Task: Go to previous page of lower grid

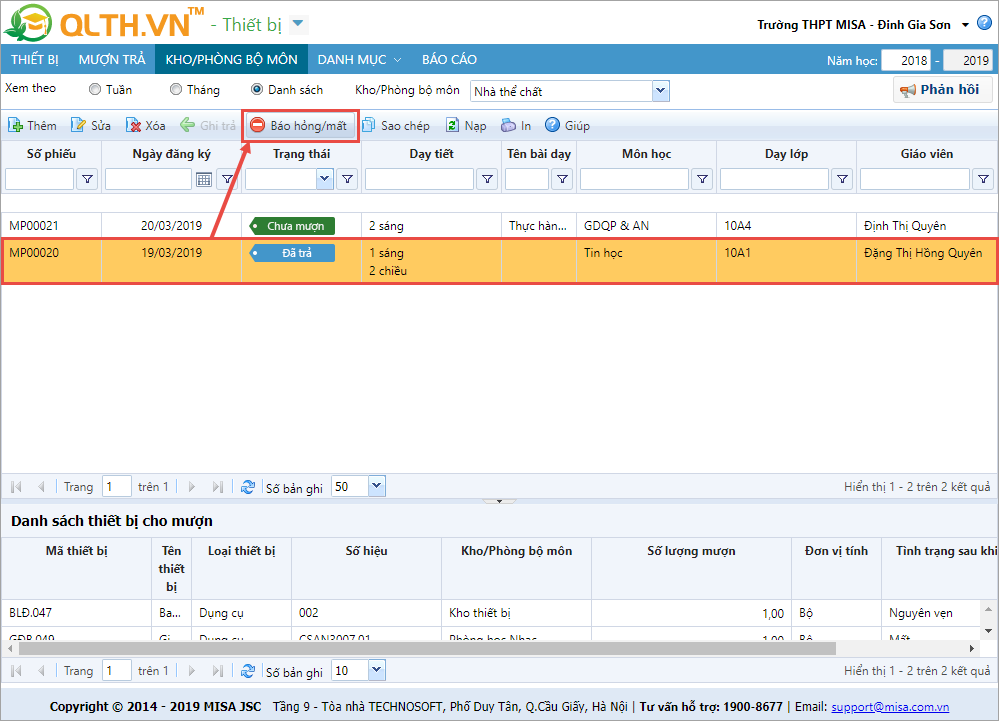Action: [41, 671]
